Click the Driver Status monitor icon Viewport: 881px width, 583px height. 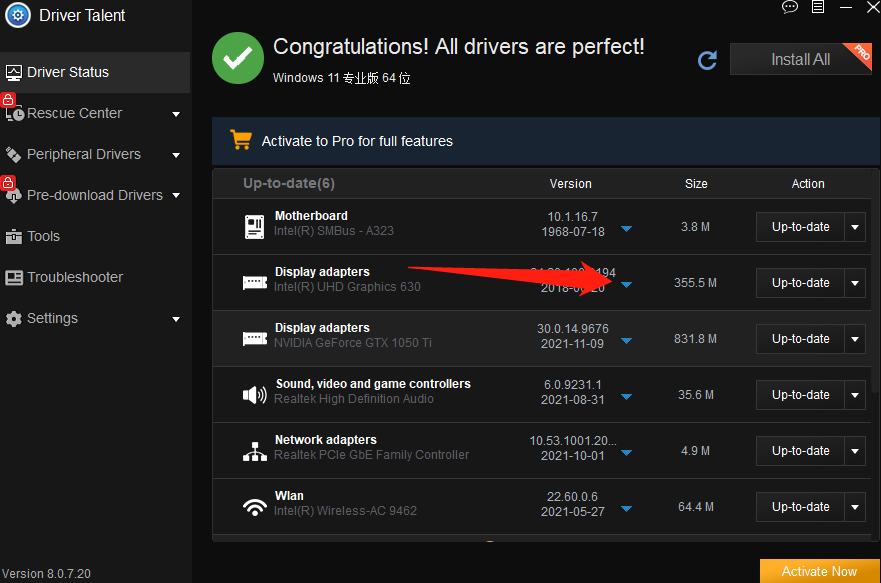coord(13,72)
